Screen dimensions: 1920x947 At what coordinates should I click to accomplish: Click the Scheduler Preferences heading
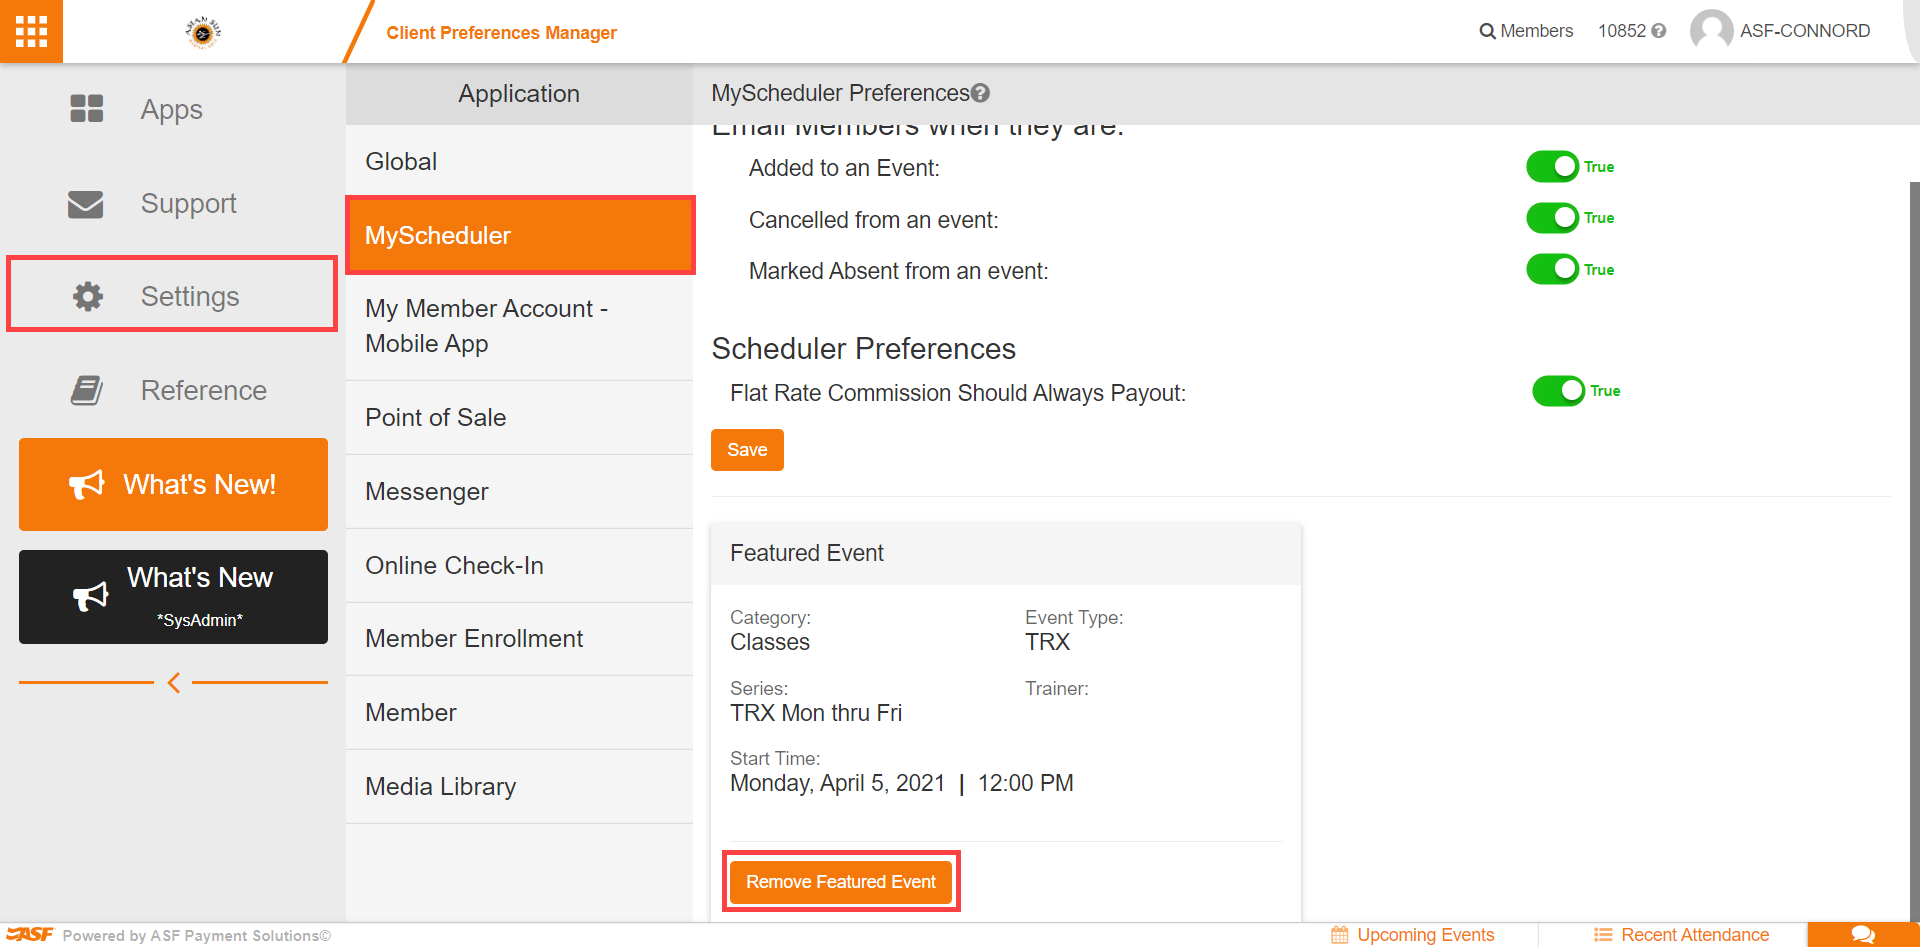tap(863, 349)
